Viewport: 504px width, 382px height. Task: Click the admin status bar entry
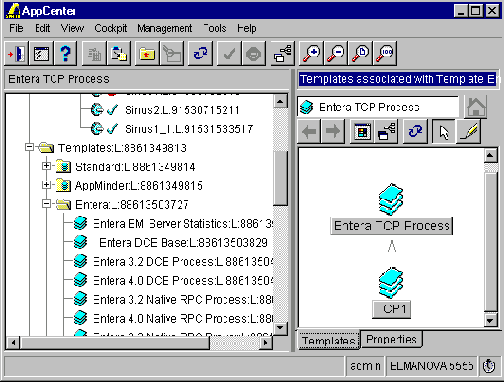click(365, 366)
